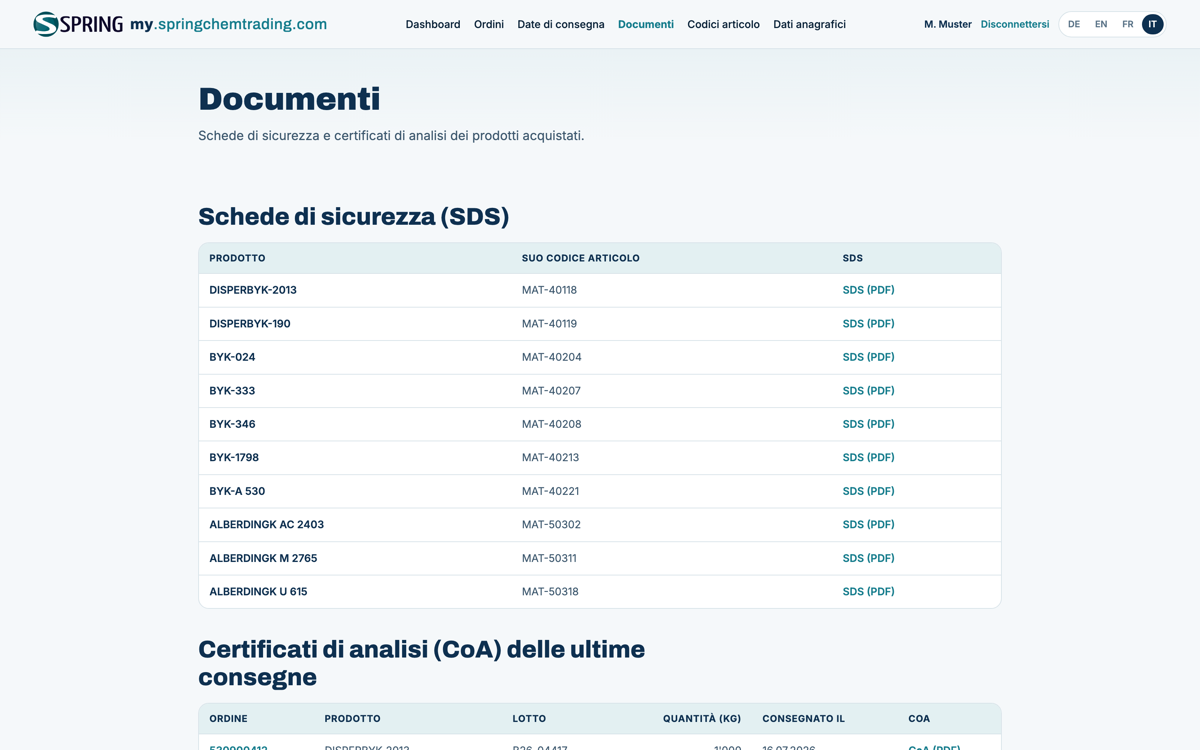The image size is (1200, 750).
Task: Select product name ALBERDINGK U 615
Action: point(258,591)
